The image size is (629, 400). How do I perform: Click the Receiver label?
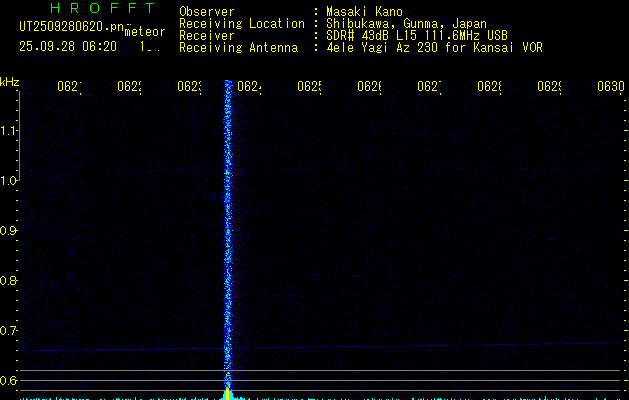tap(207, 36)
